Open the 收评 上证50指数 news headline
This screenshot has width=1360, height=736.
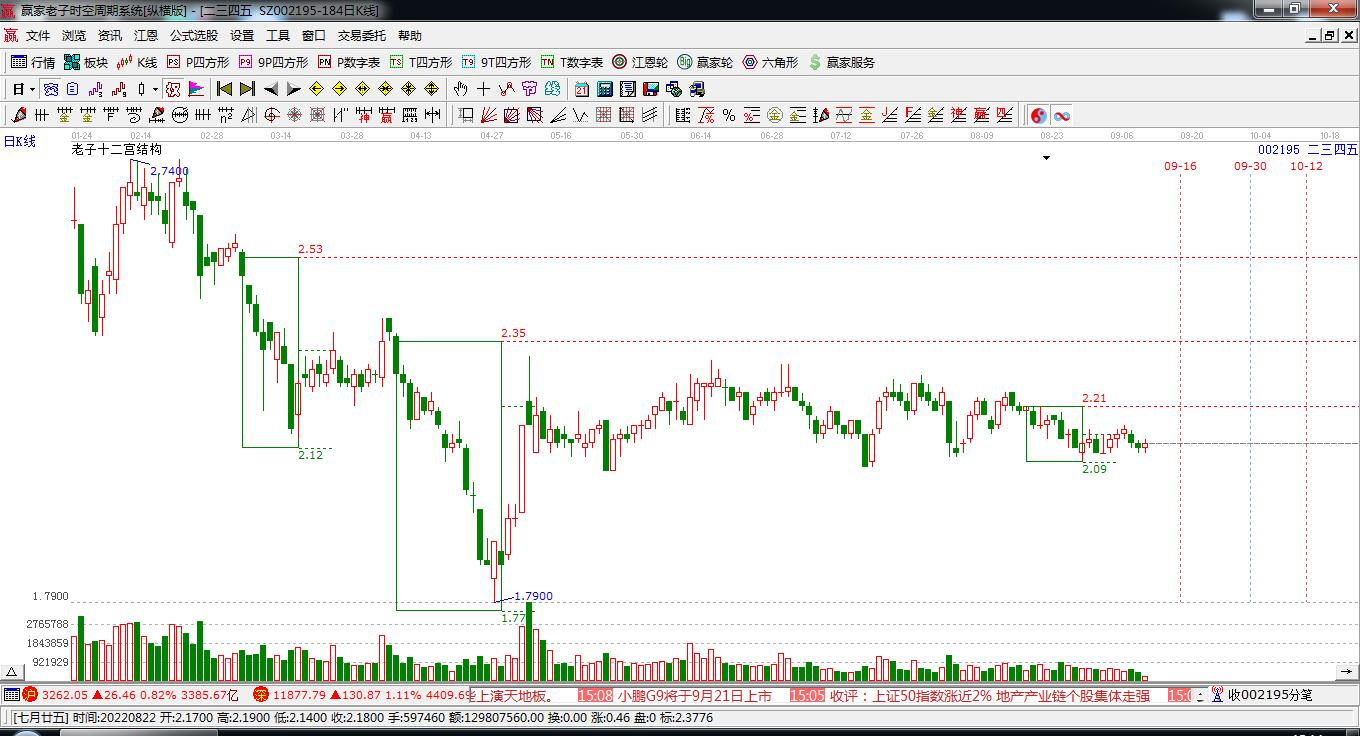click(990, 696)
